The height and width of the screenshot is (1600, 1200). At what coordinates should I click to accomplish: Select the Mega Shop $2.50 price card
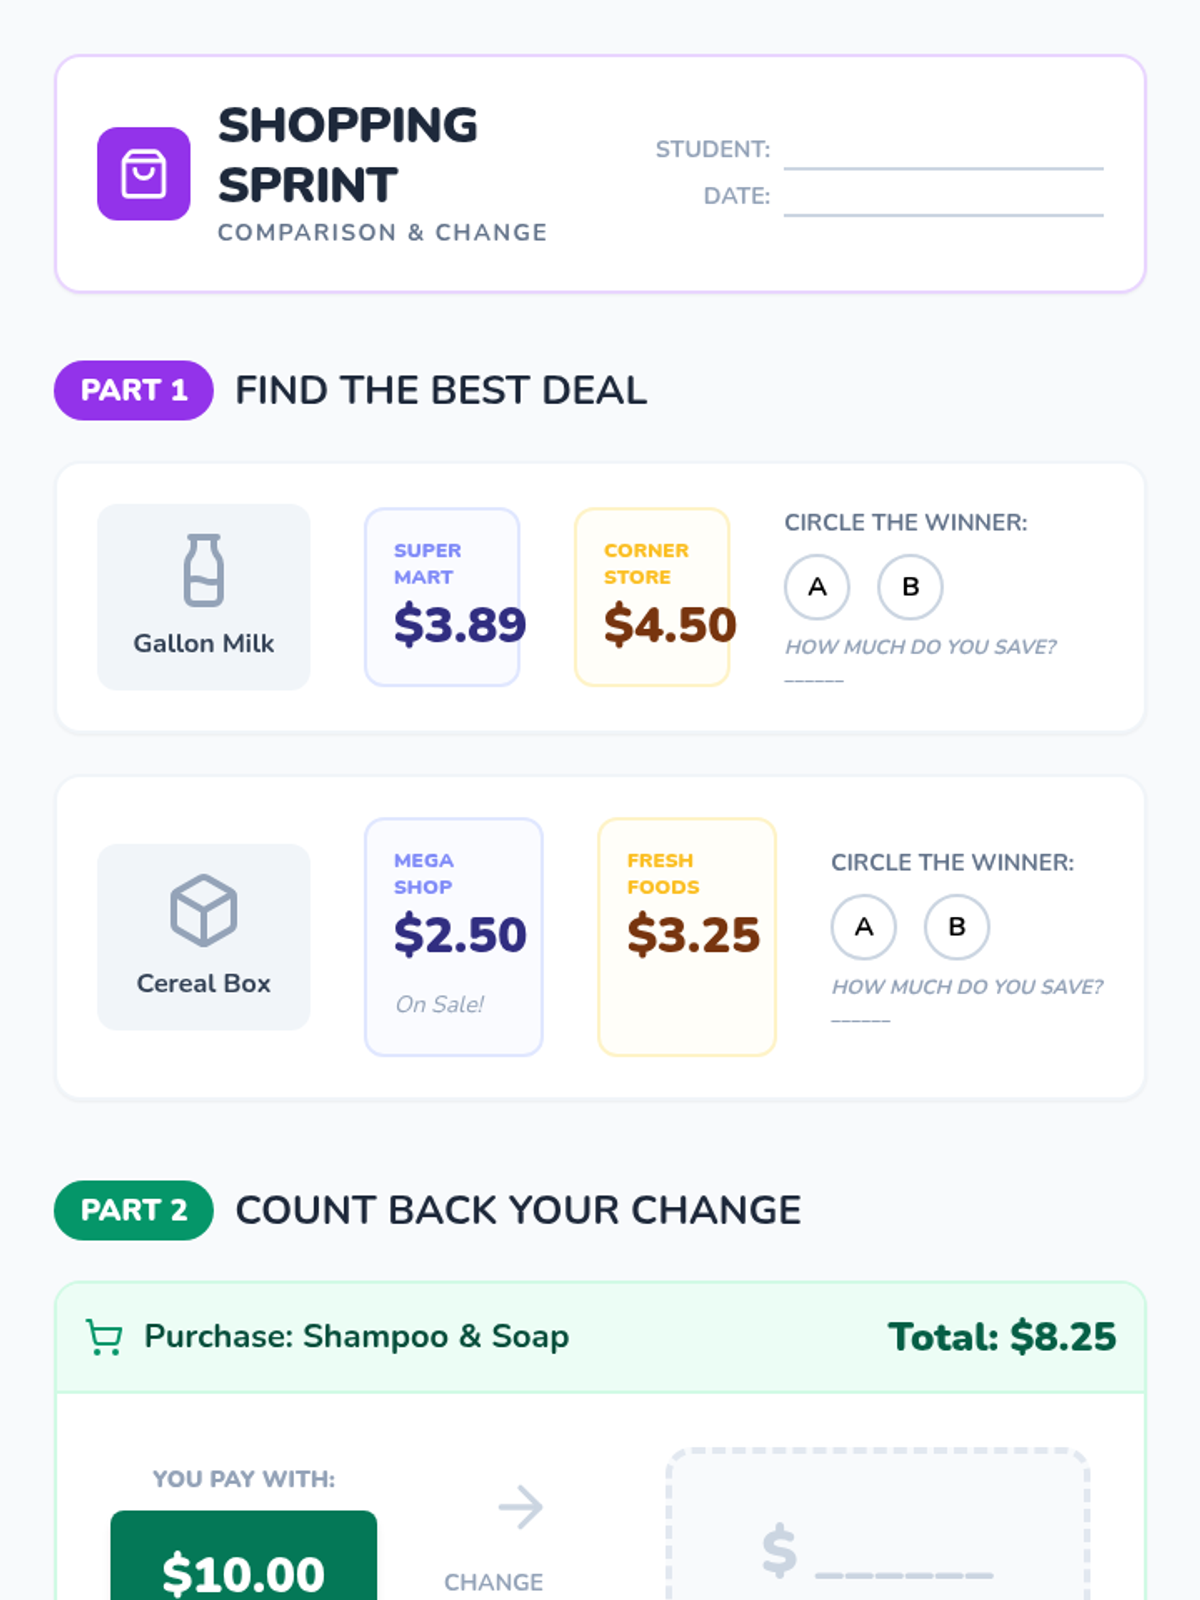453,937
